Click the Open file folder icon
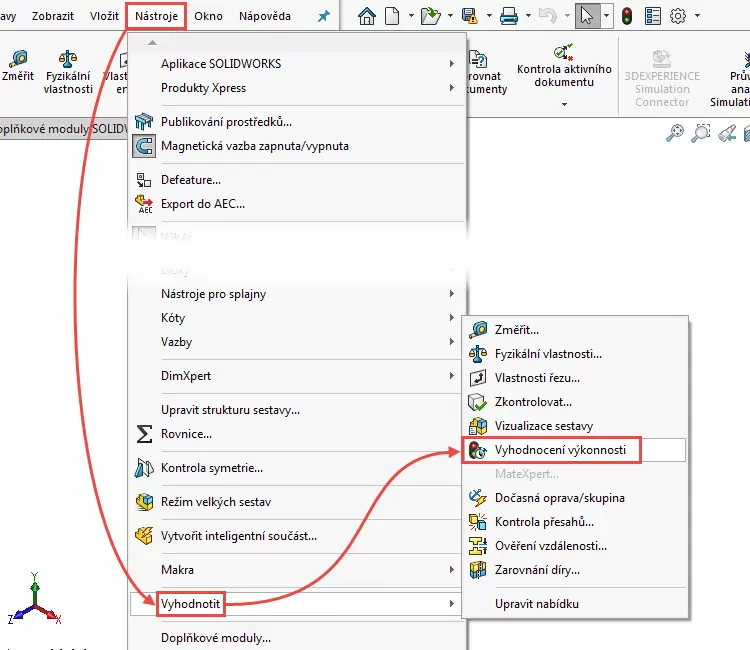This screenshot has height=650, width=750. [430, 16]
